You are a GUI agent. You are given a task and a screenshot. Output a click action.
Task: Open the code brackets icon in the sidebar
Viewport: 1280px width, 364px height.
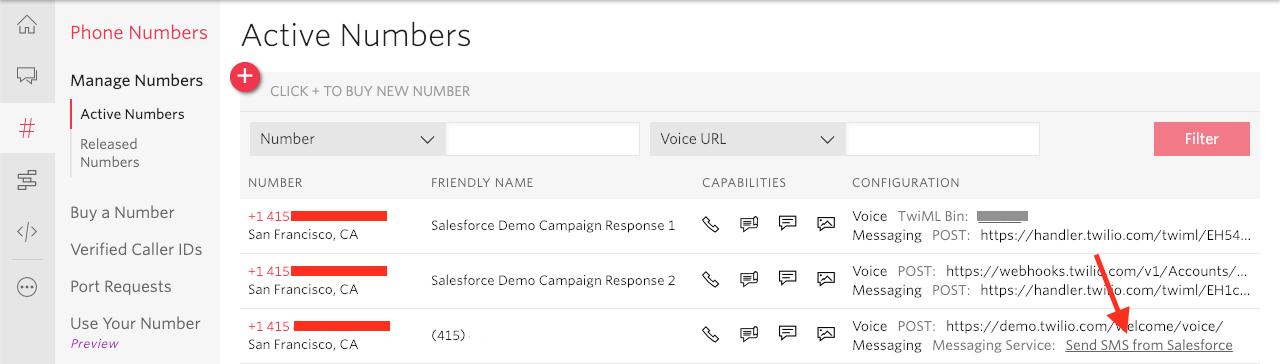point(27,232)
